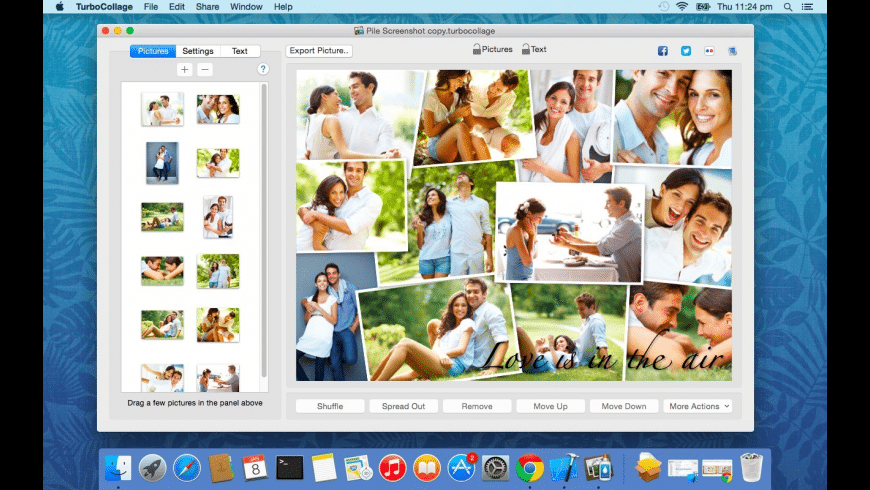This screenshot has width=870, height=490.
Task: Click the add pictures plus button
Action: pyautogui.click(x=184, y=69)
